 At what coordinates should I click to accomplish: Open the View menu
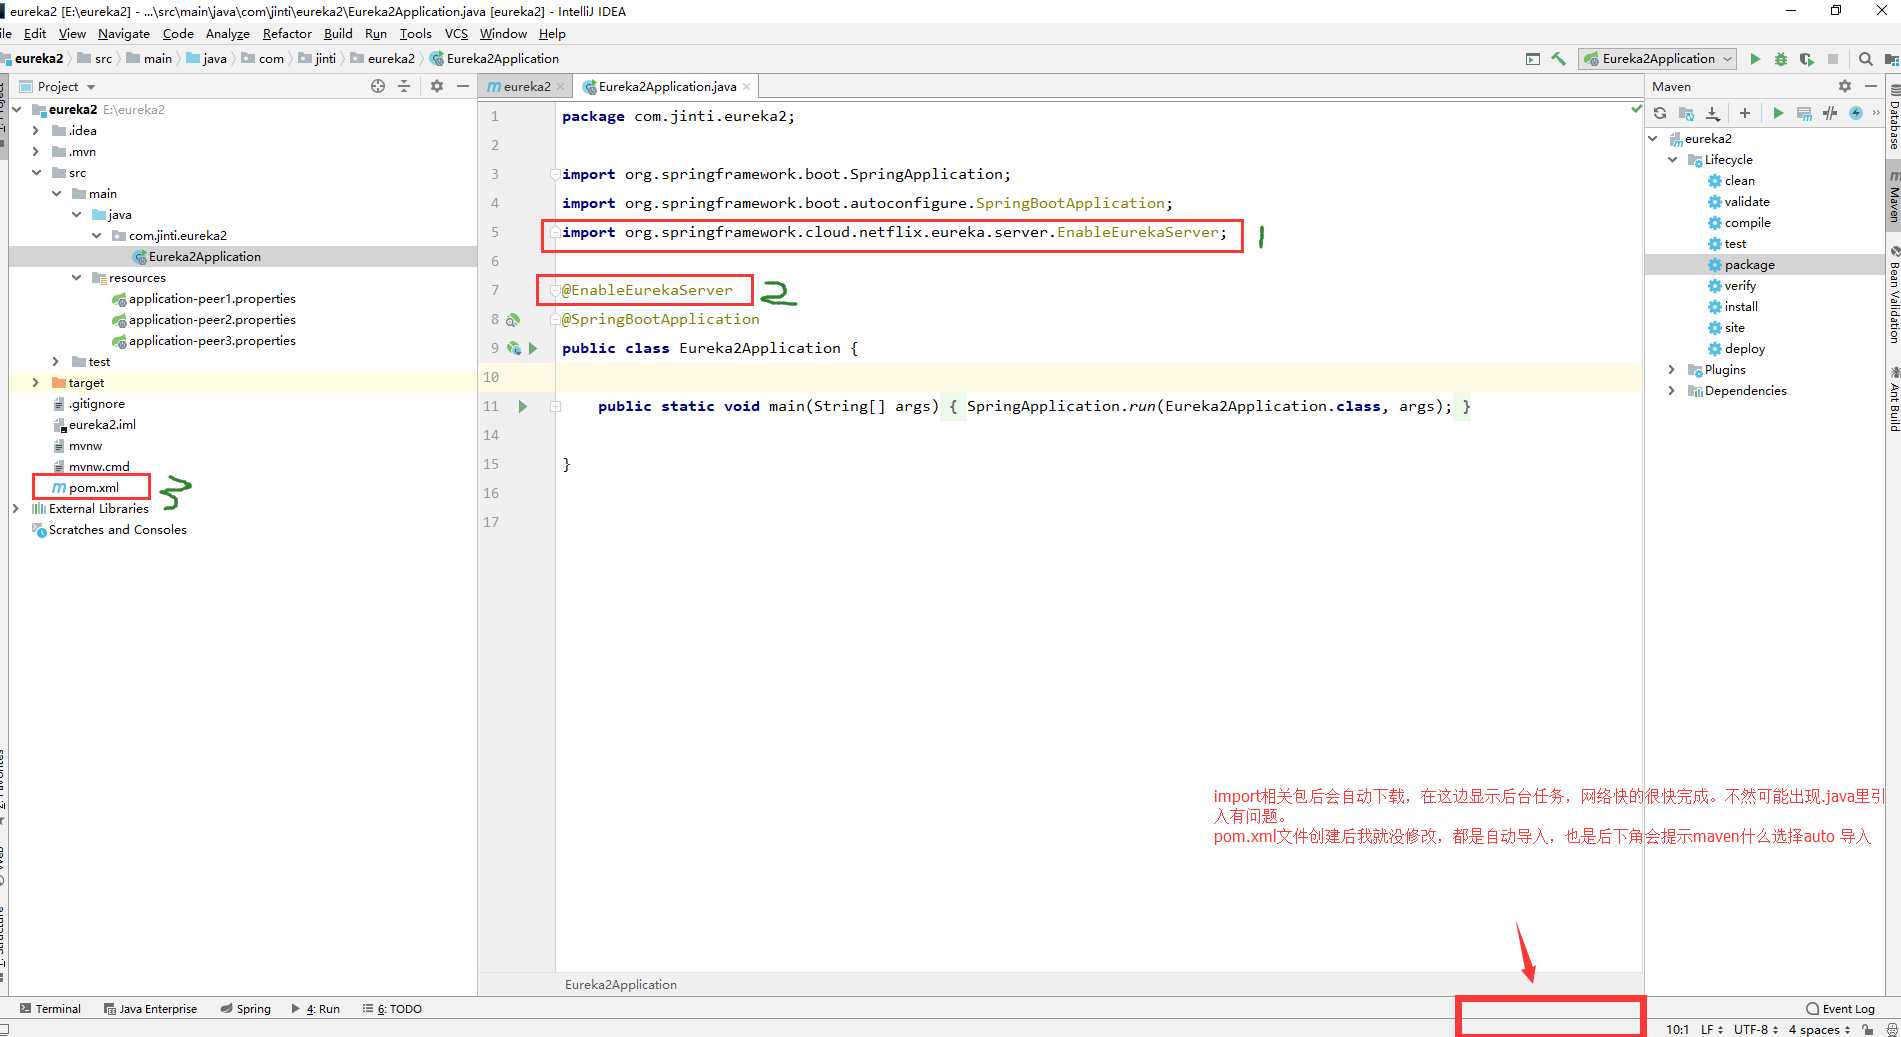pyautogui.click(x=72, y=33)
